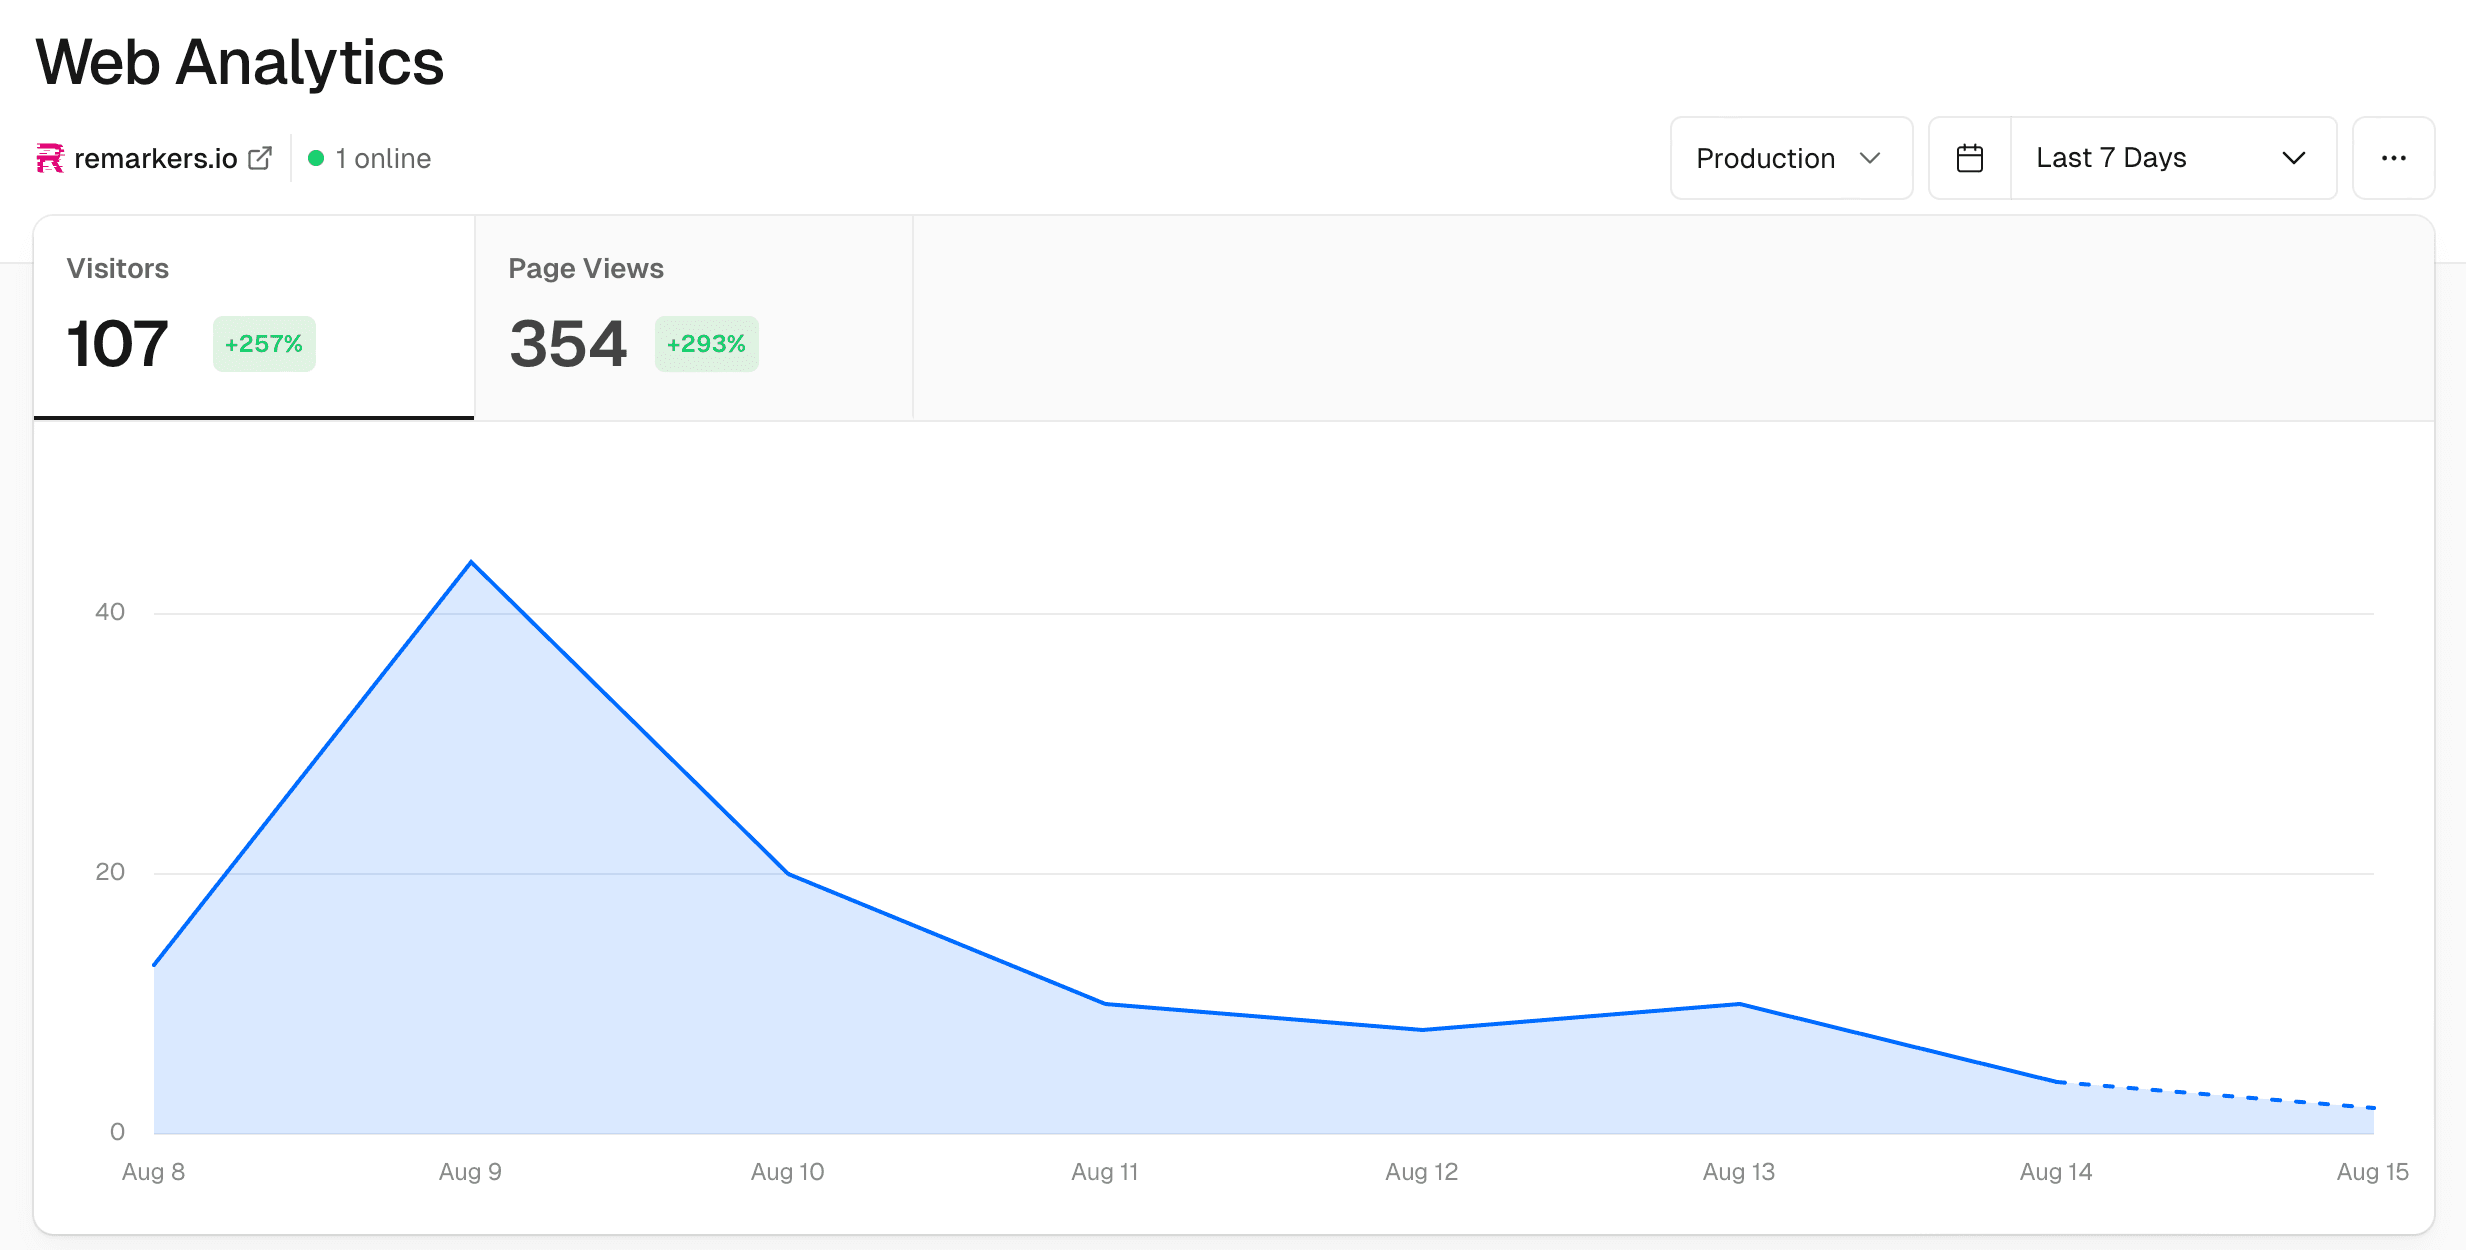Click the Aug 10 data point on chart
This screenshot has height=1250, width=2466.
tap(788, 873)
